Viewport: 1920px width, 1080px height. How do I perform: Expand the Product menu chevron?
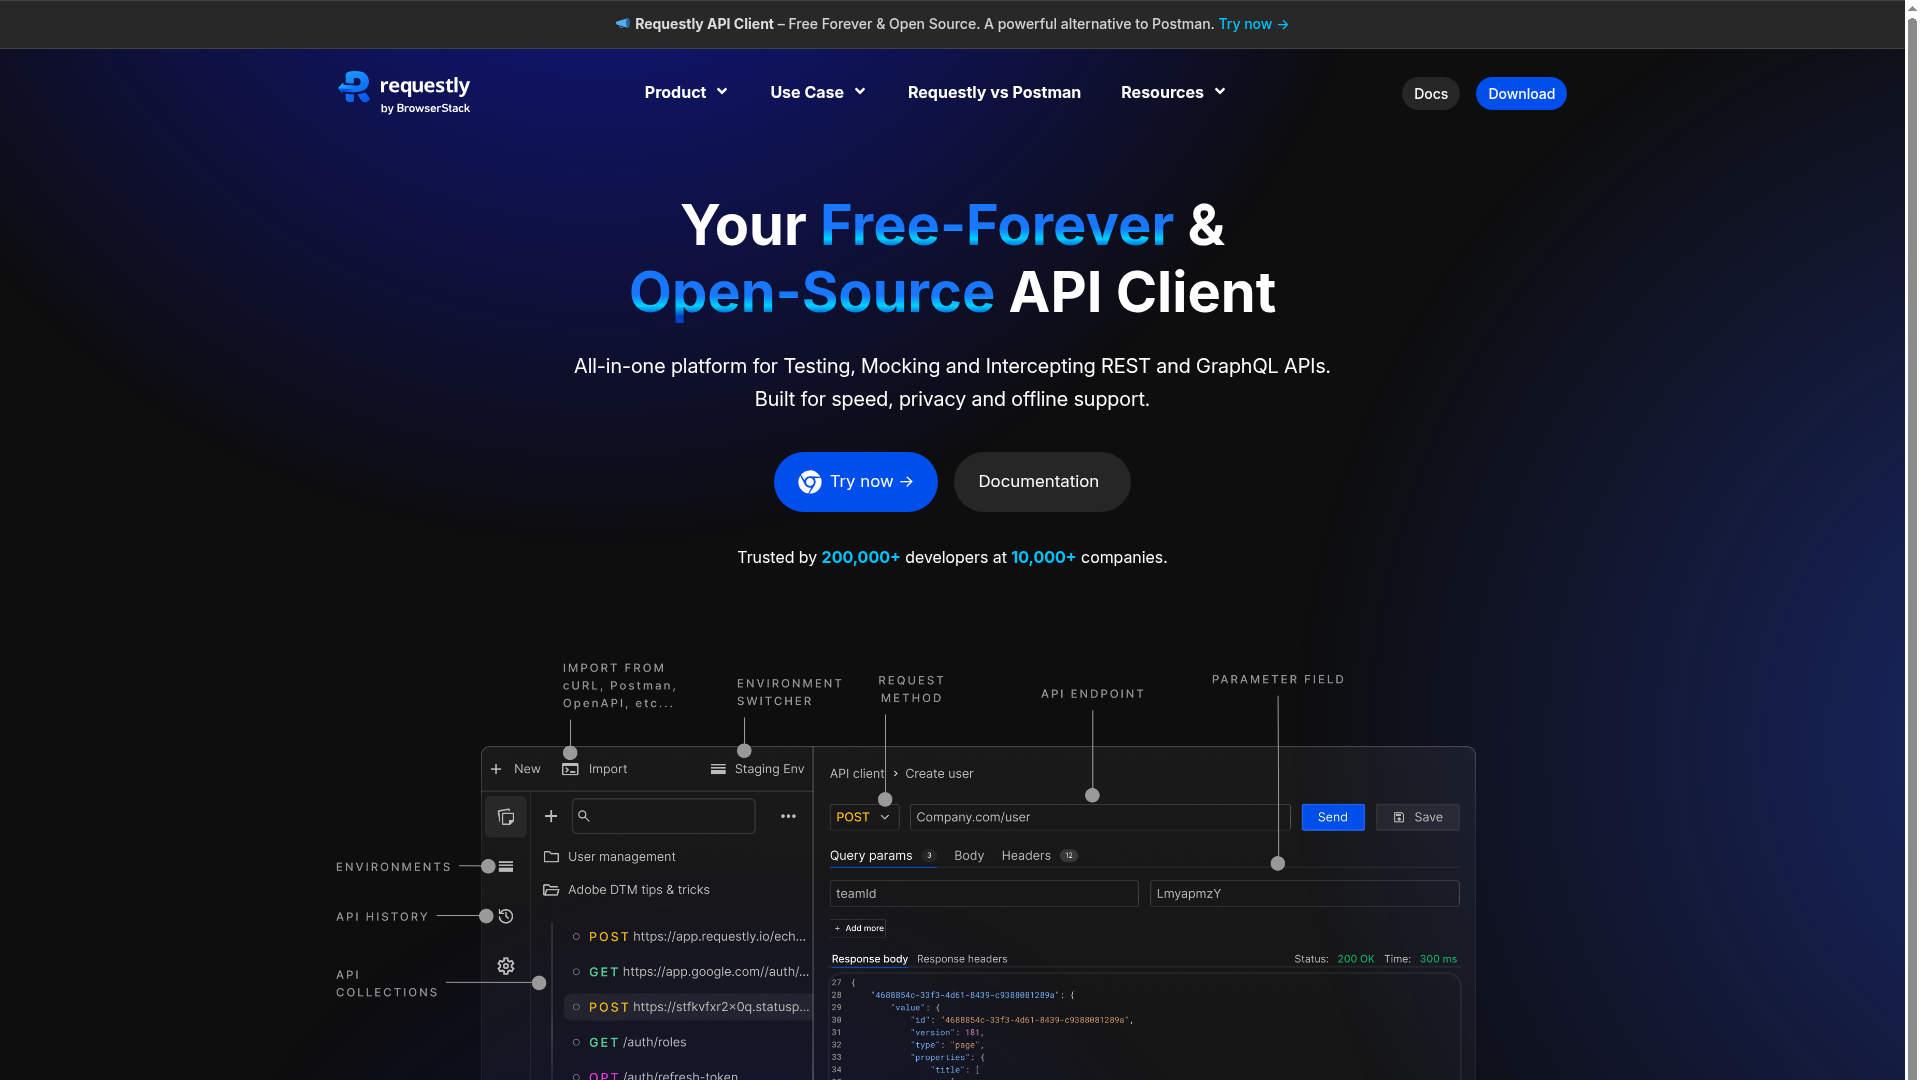click(722, 91)
